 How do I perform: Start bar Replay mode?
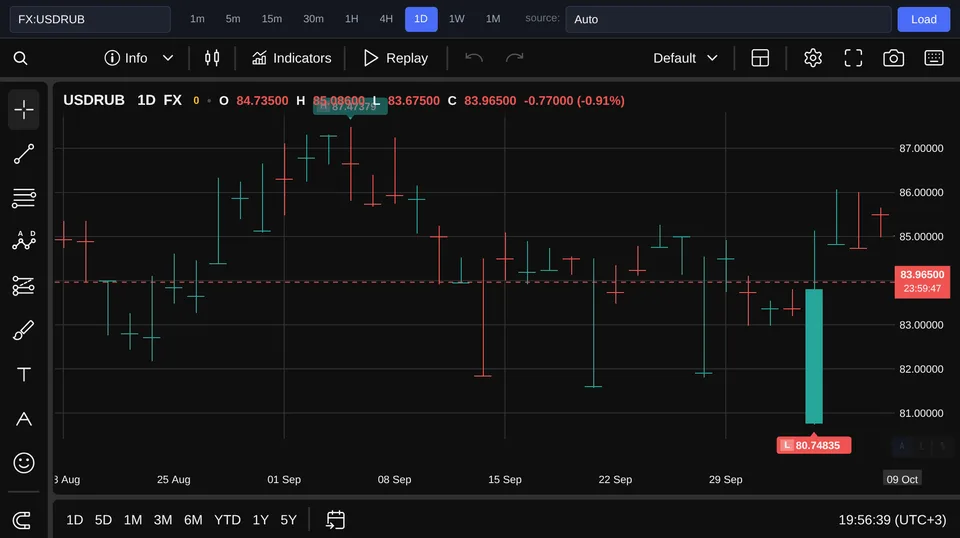pos(396,58)
